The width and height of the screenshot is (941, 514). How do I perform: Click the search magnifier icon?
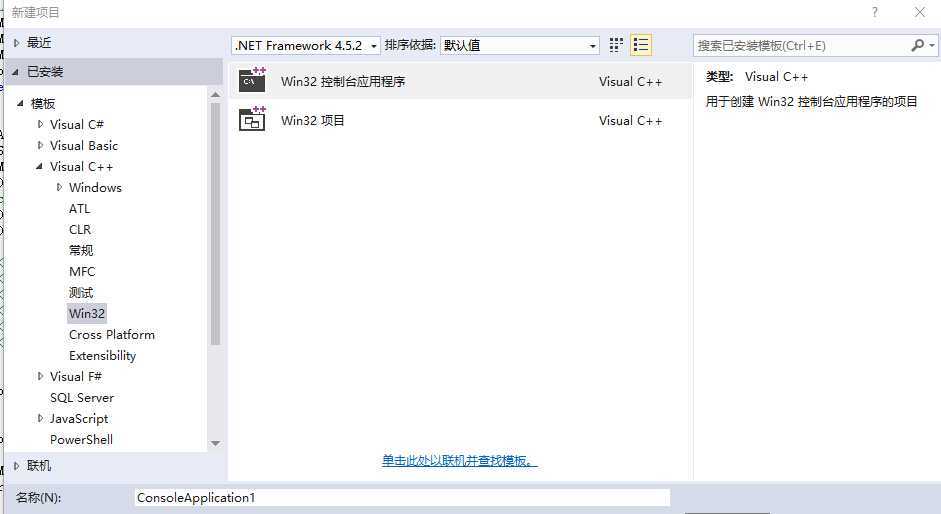coord(917,45)
